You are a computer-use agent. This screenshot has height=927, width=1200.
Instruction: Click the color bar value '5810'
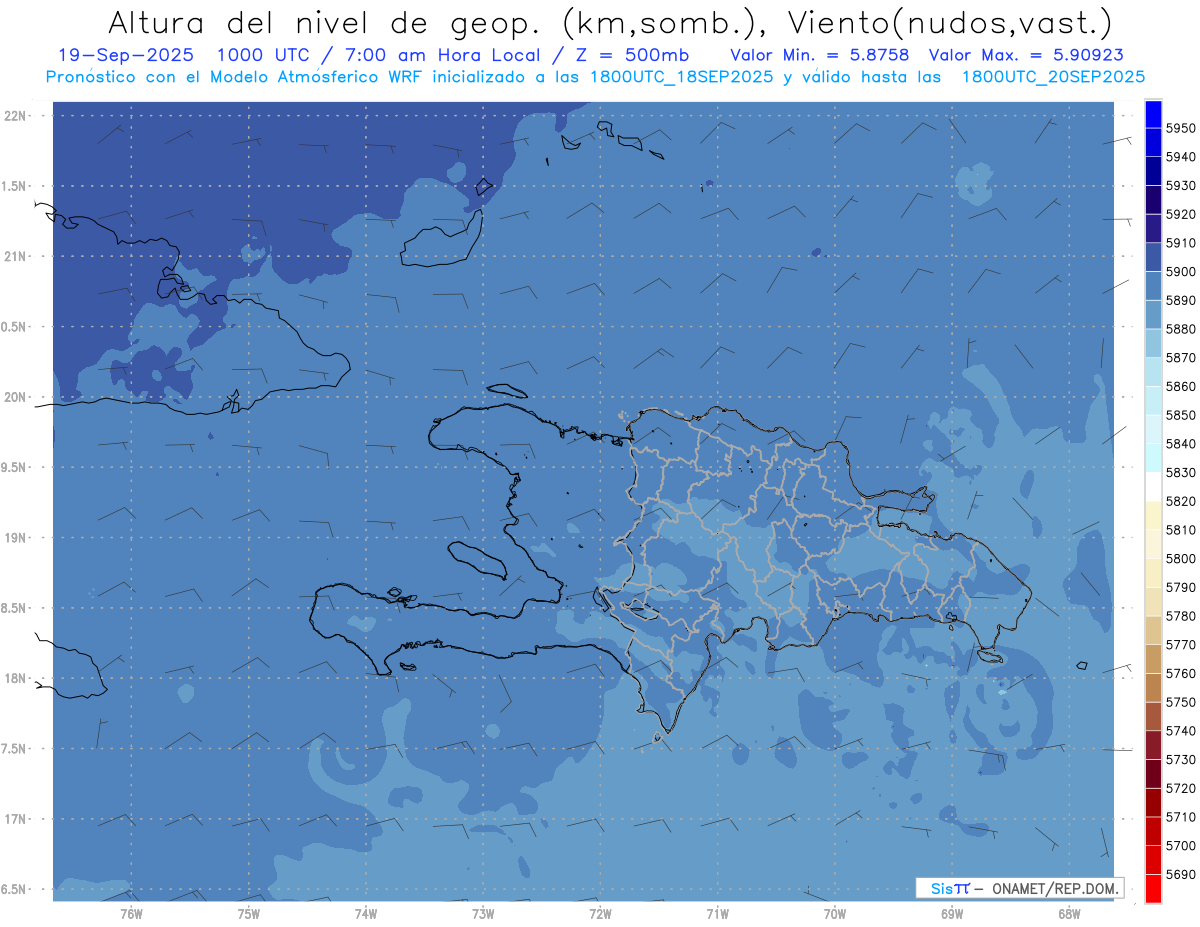1181,530
